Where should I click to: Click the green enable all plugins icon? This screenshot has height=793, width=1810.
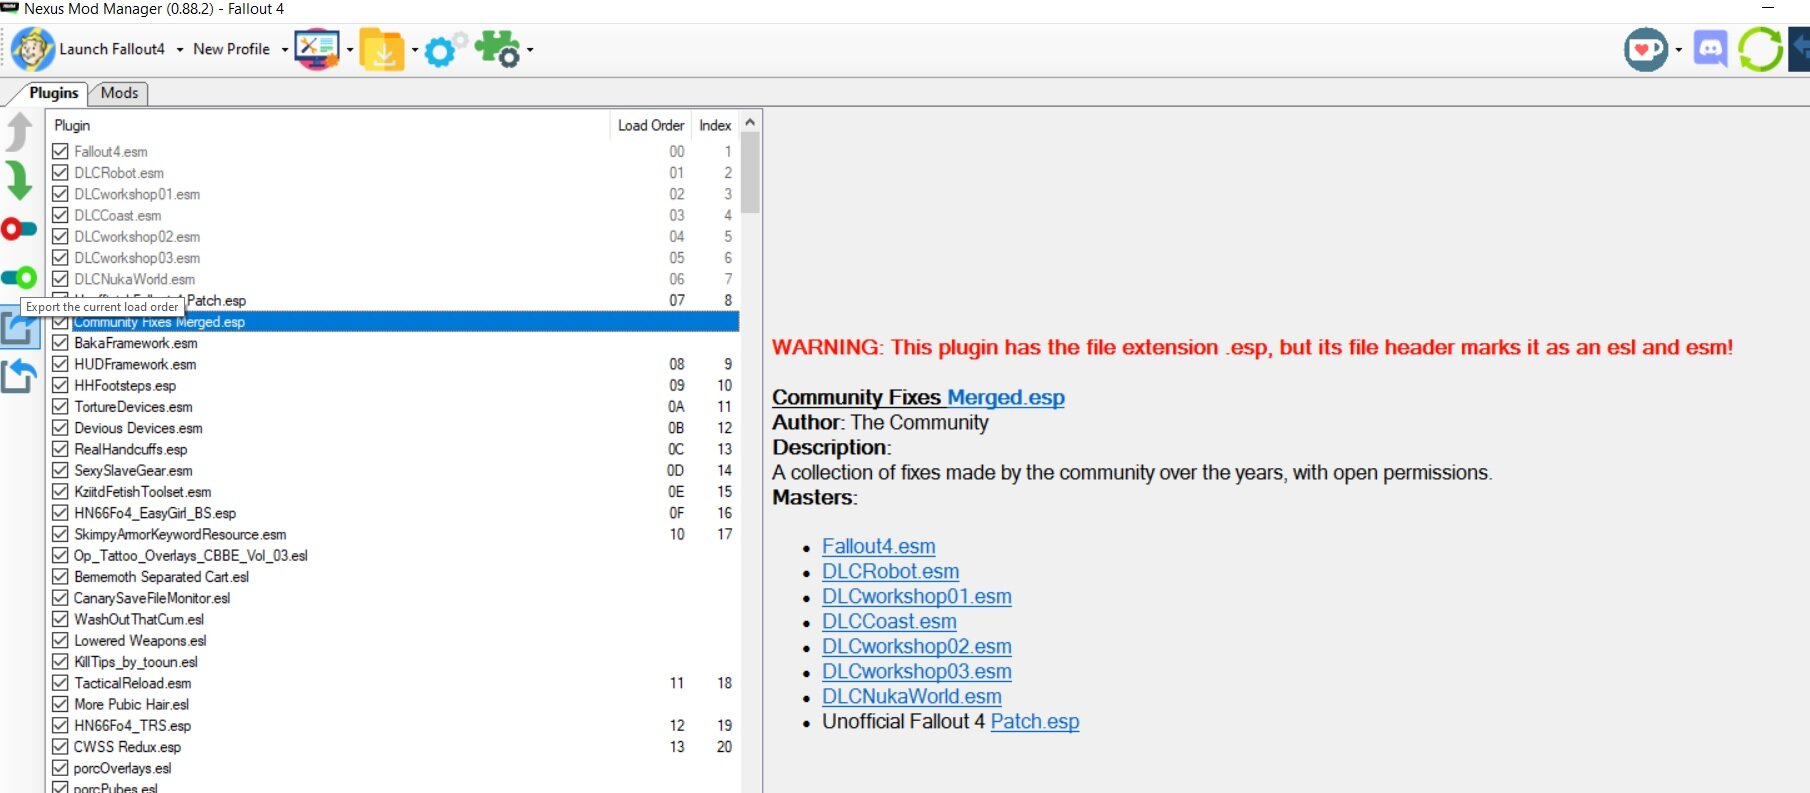[x=19, y=277]
